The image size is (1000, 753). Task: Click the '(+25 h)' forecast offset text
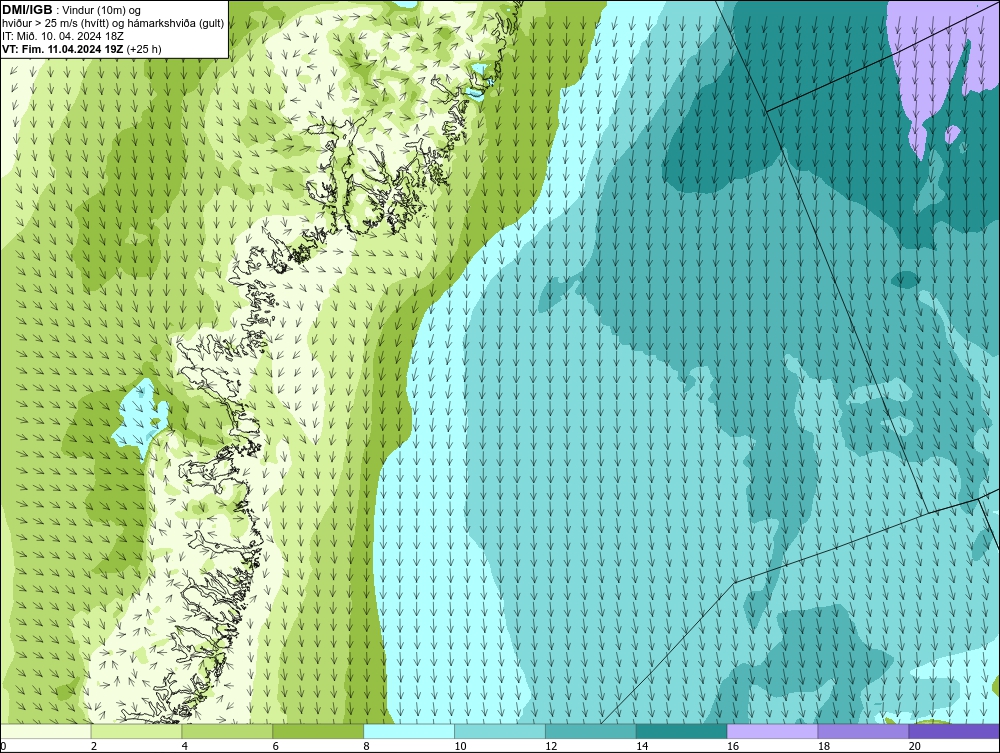(144, 49)
